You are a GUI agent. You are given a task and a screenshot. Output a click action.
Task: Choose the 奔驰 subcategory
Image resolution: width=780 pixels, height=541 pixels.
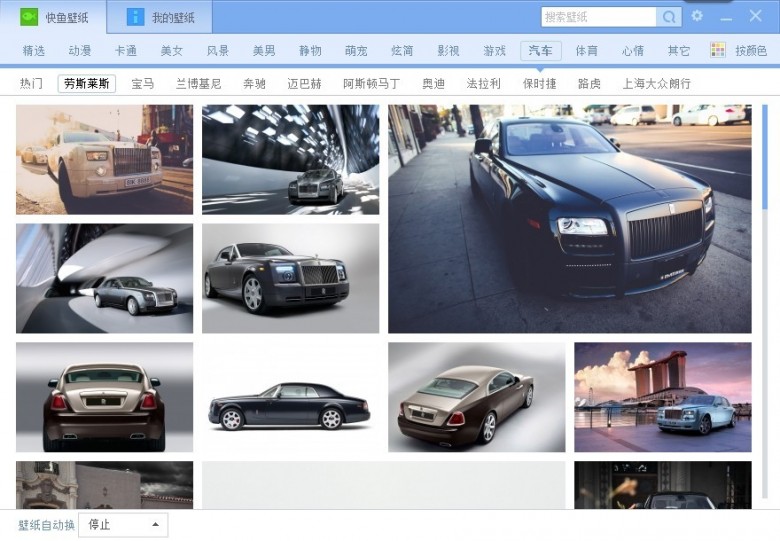pyautogui.click(x=254, y=84)
